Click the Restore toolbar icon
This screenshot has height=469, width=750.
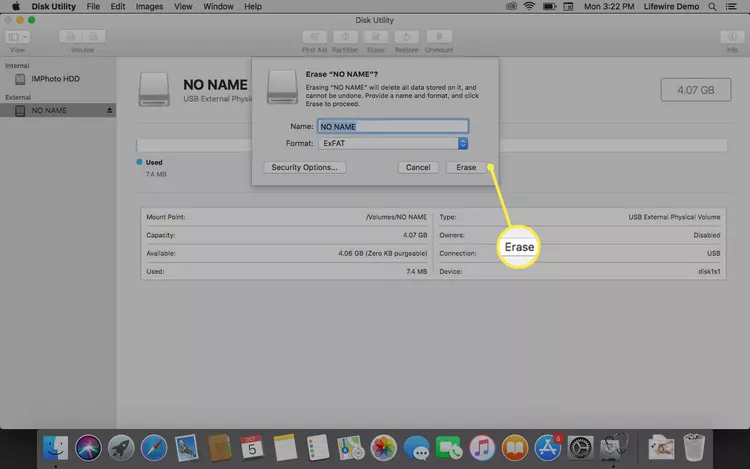[406, 36]
